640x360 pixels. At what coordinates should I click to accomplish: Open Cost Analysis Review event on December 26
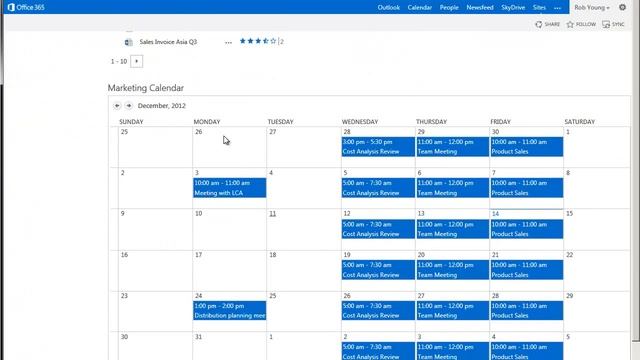click(378, 311)
